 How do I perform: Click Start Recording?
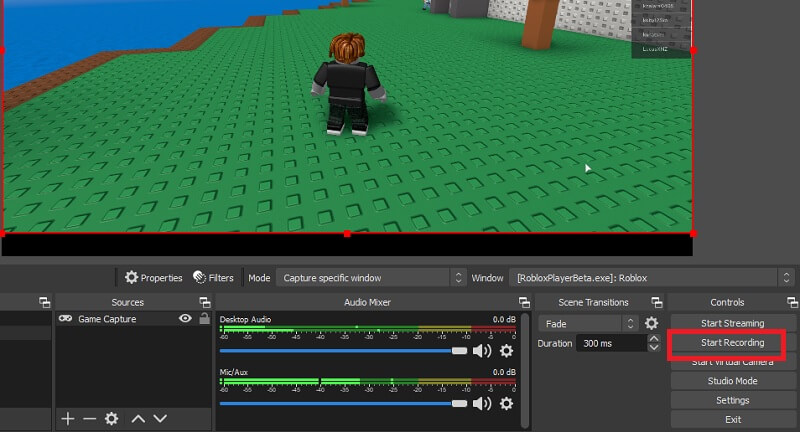tap(733, 343)
